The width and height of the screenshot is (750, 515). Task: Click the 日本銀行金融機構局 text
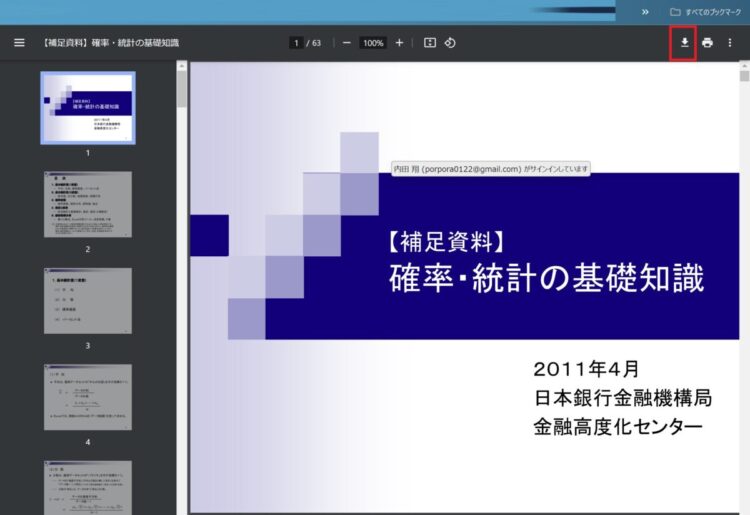coord(623,398)
